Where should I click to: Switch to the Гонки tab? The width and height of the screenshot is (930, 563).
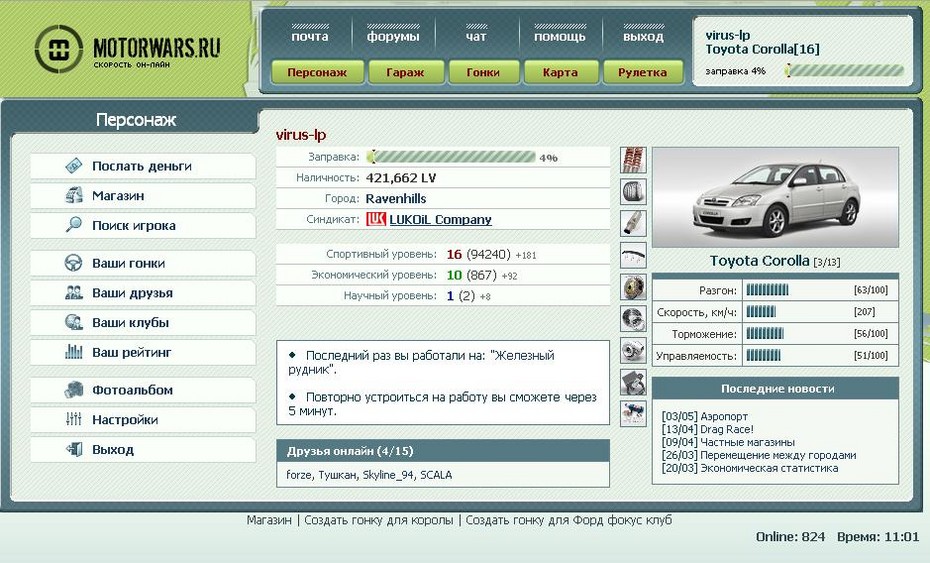483,72
